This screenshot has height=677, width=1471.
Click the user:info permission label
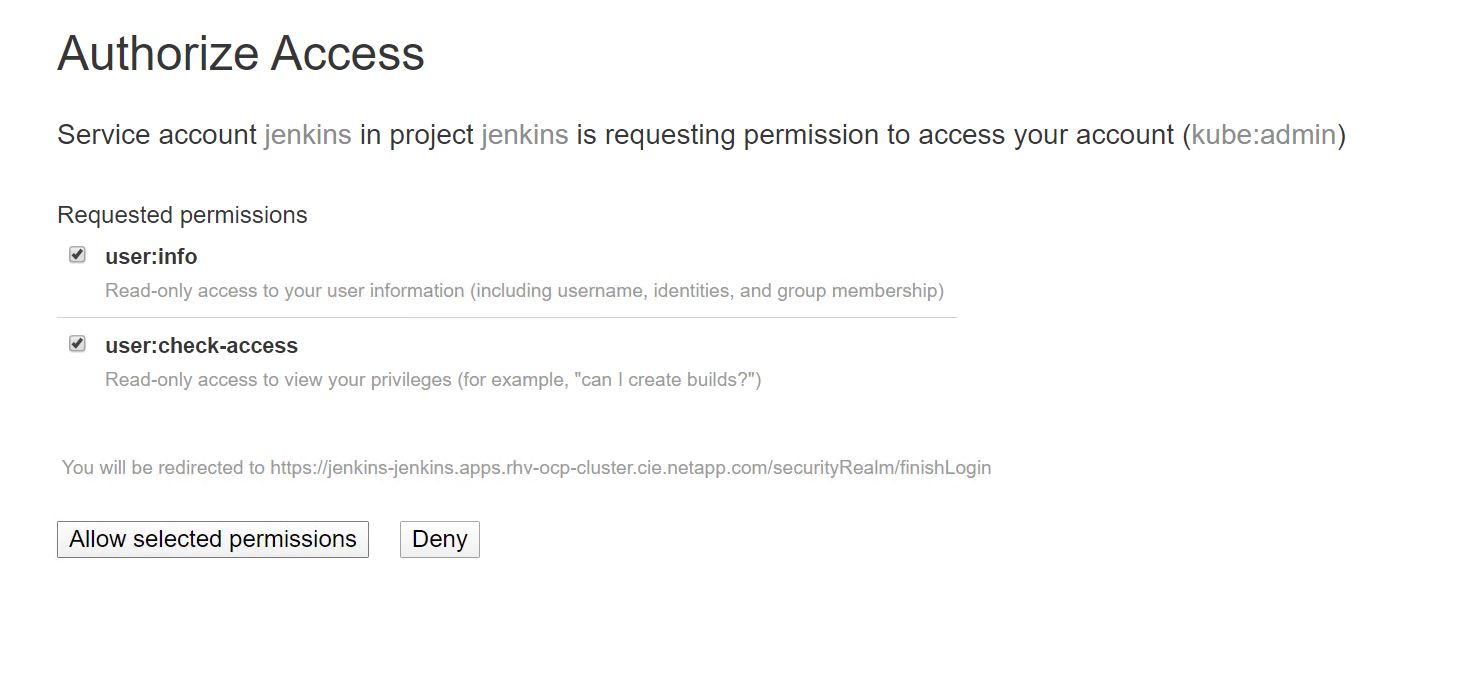point(151,257)
